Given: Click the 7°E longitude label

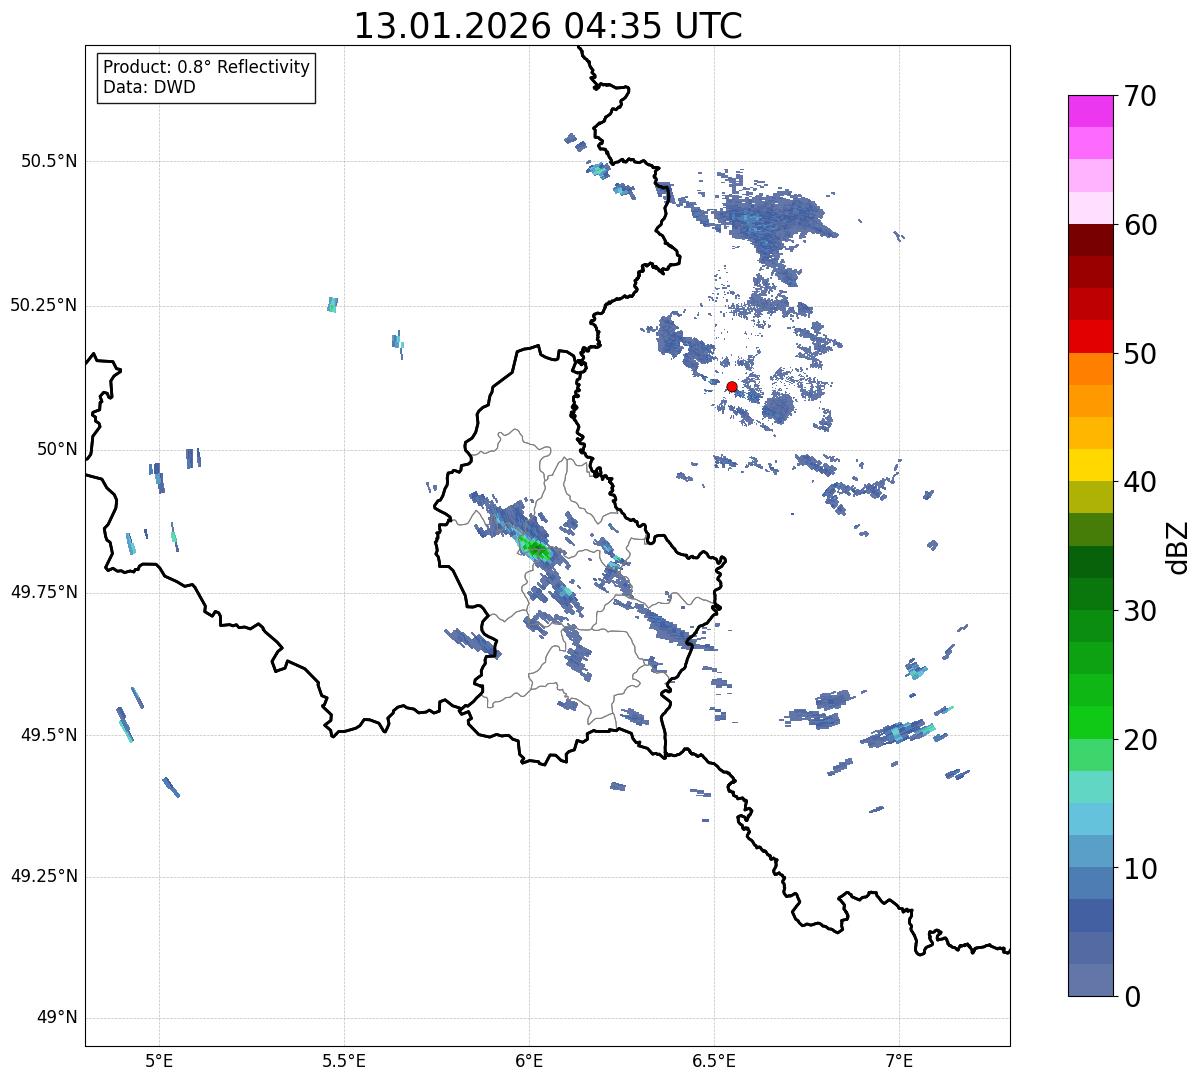Looking at the screenshot, I should 899,1061.
